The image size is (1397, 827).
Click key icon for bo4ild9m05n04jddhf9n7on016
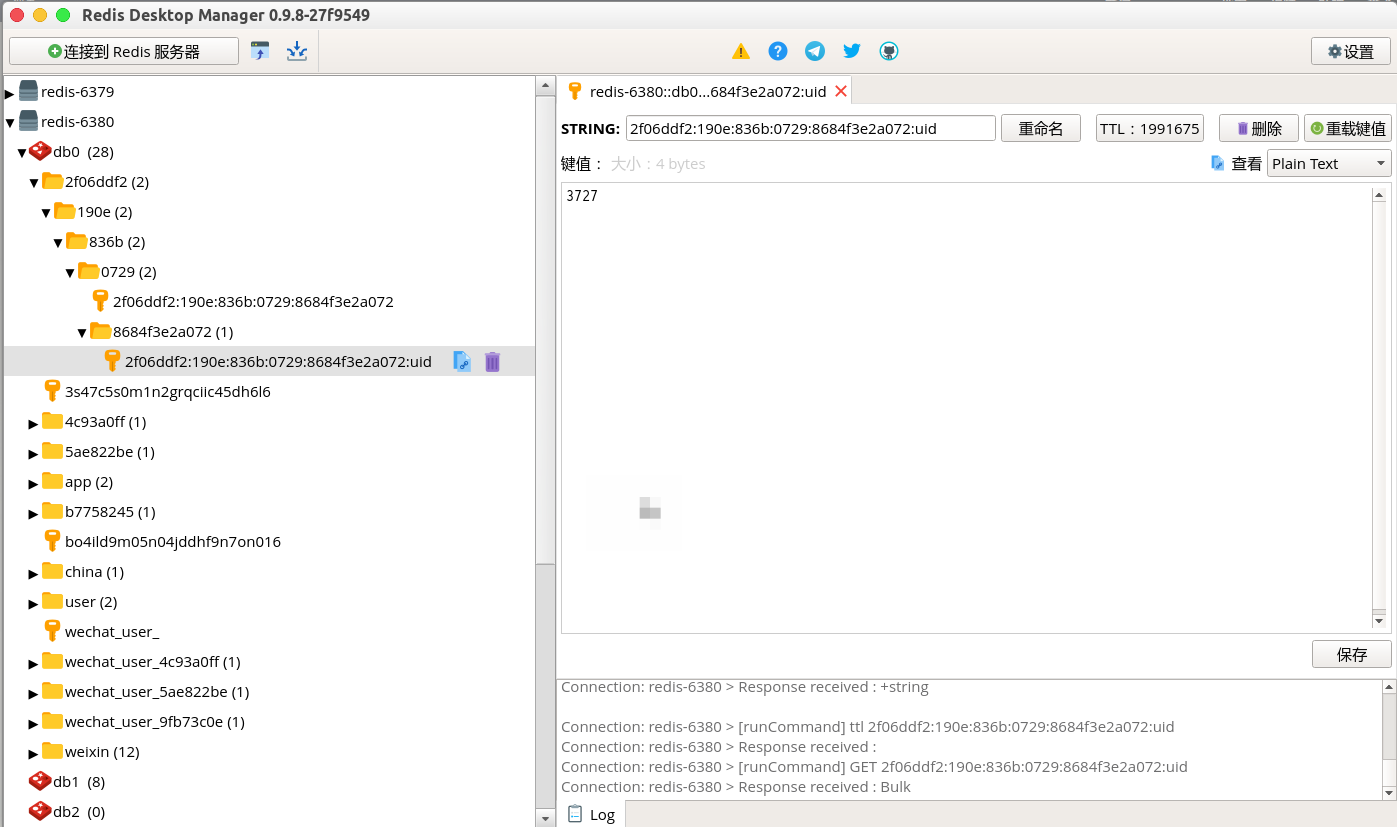coord(52,541)
